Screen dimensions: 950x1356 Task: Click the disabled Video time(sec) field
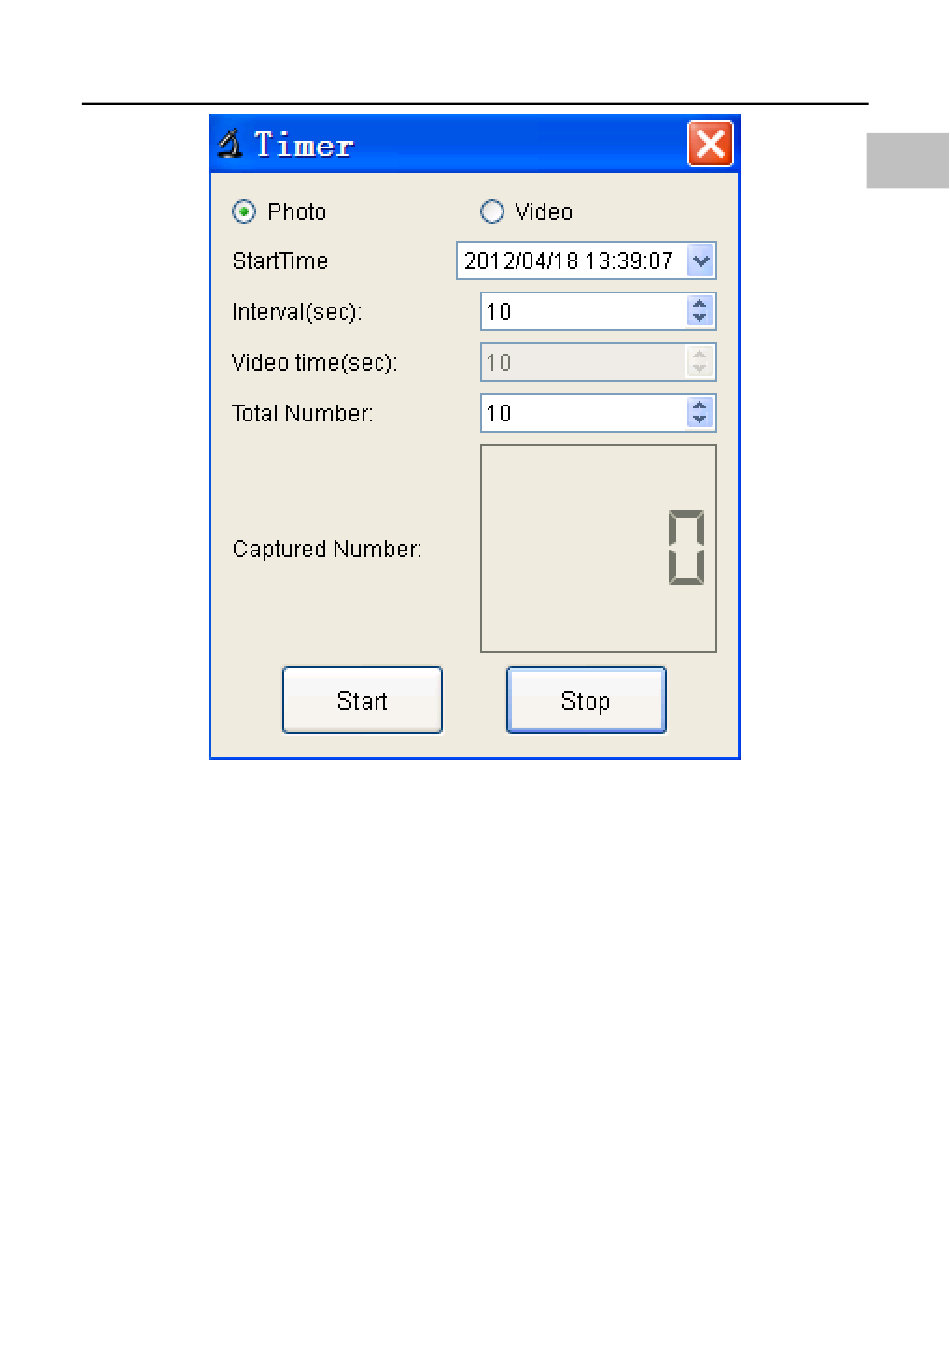(x=598, y=362)
